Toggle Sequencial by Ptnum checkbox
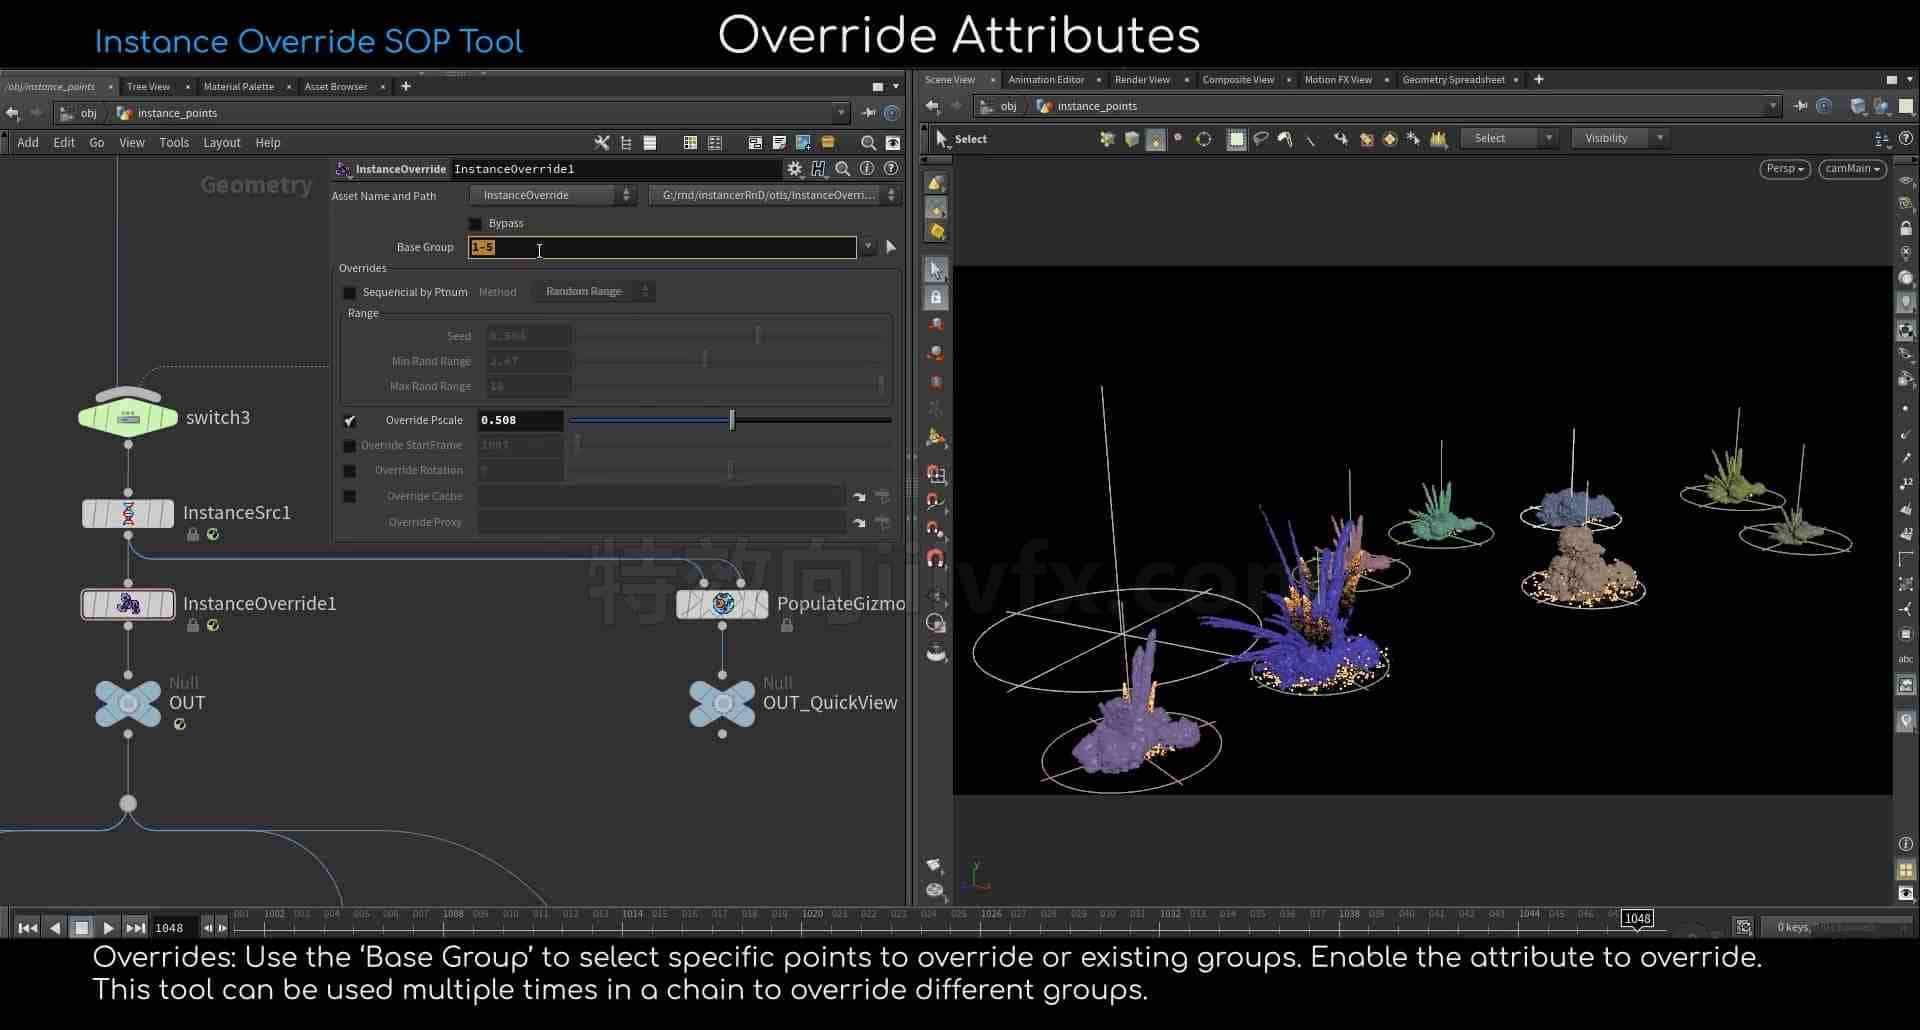 pos(349,293)
